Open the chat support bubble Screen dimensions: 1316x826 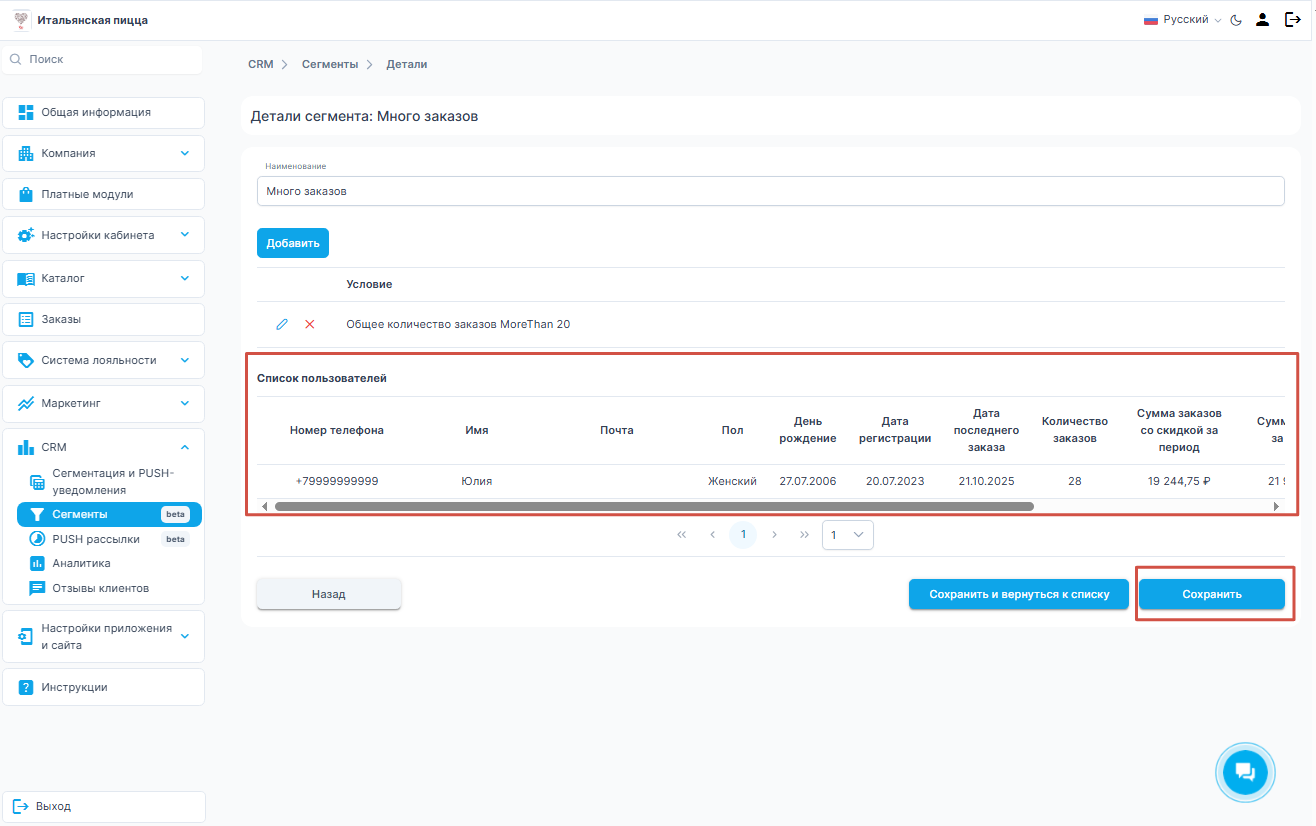(x=1245, y=771)
